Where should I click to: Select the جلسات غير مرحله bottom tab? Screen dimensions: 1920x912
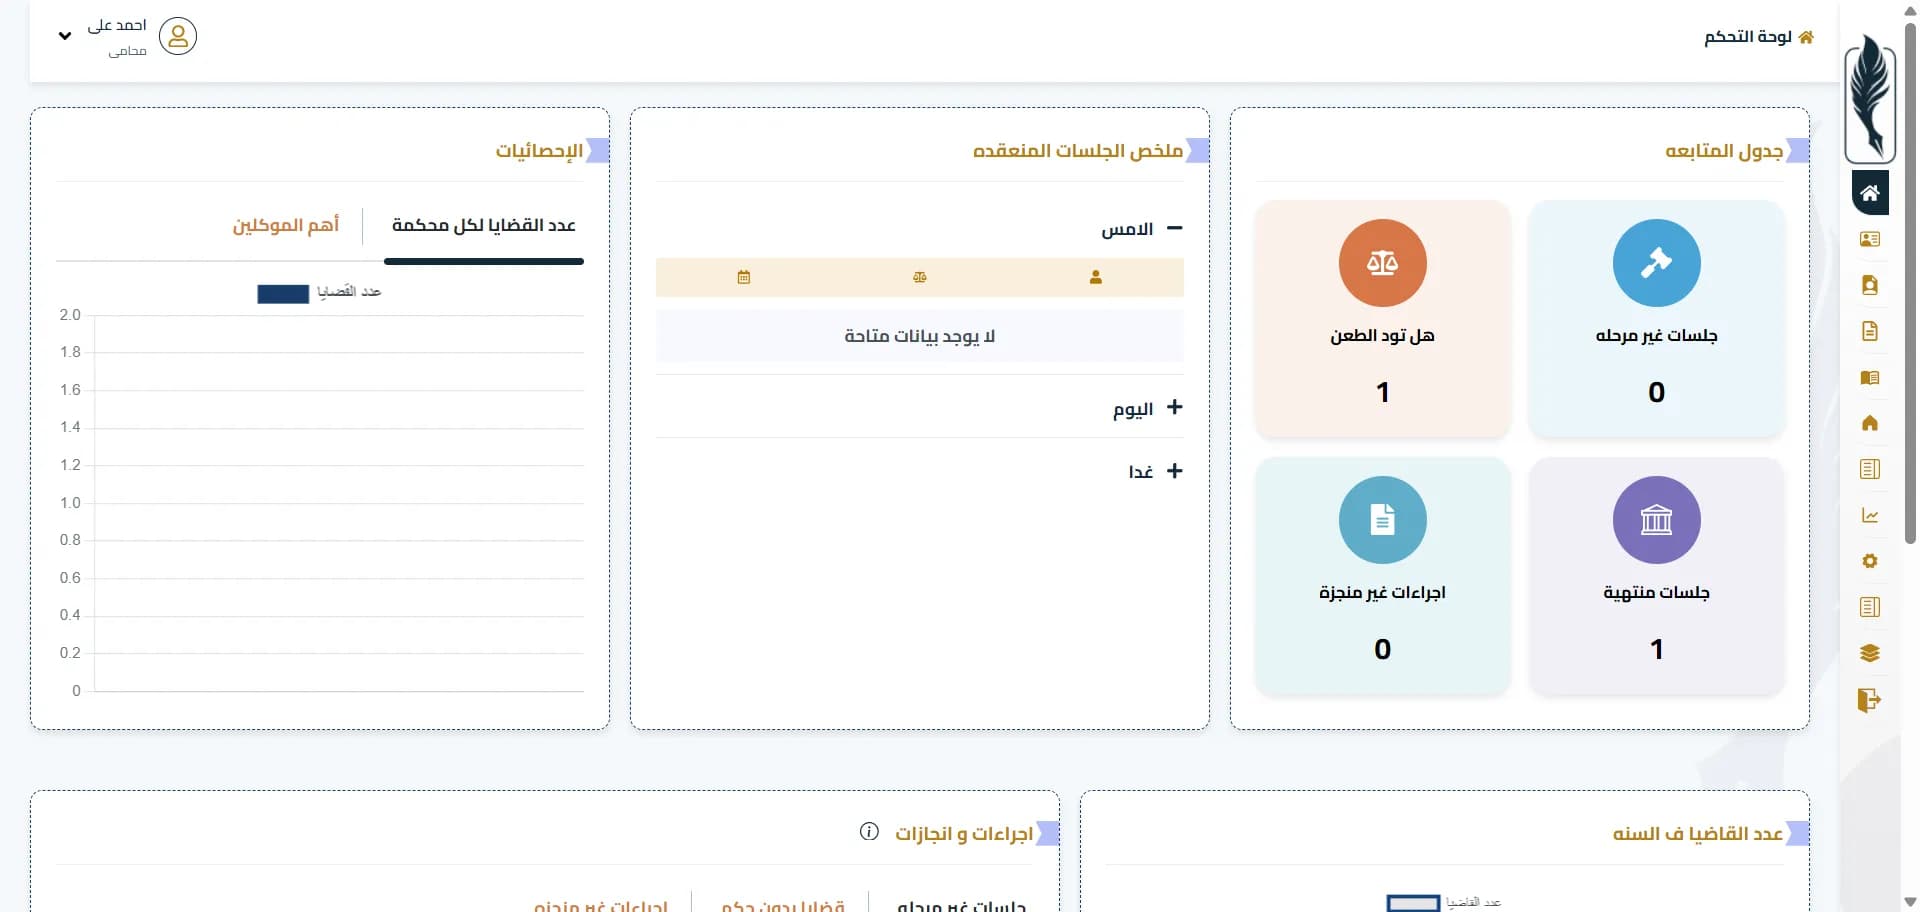click(961, 904)
